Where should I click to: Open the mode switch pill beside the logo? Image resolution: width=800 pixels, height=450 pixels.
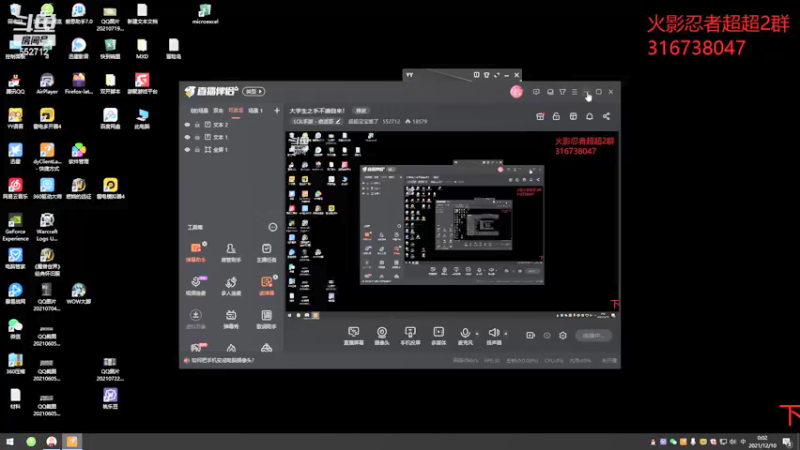pos(254,92)
